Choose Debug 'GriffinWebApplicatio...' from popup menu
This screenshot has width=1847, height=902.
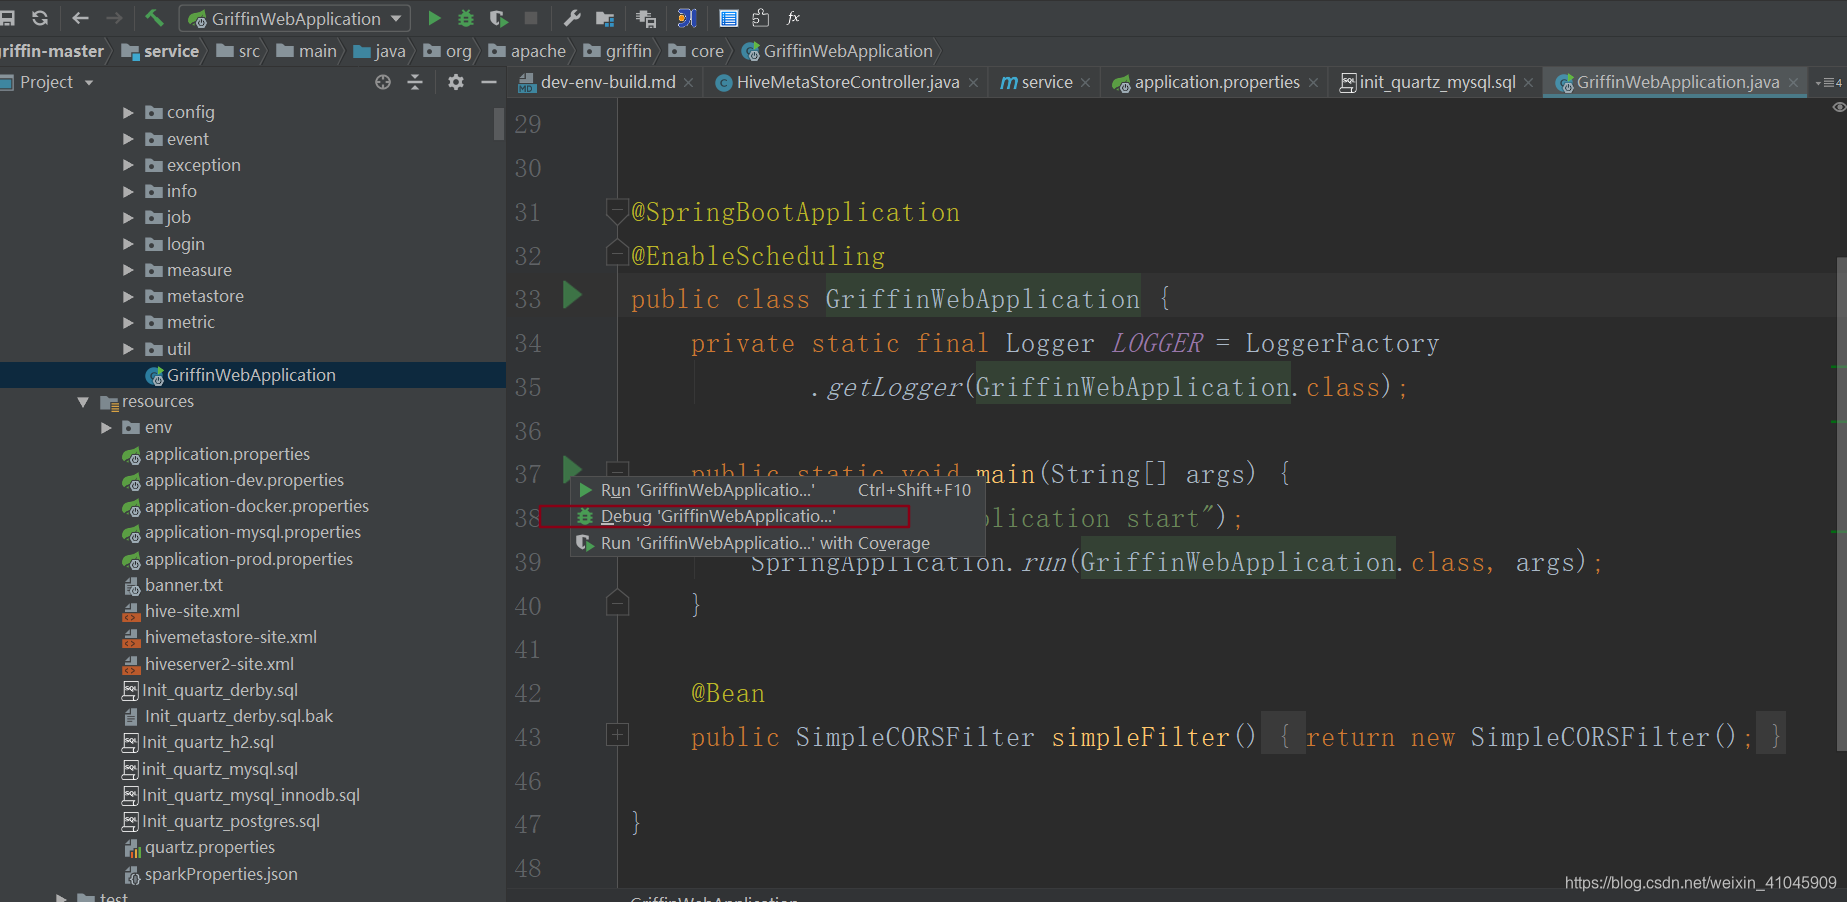[x=777, y=516]
